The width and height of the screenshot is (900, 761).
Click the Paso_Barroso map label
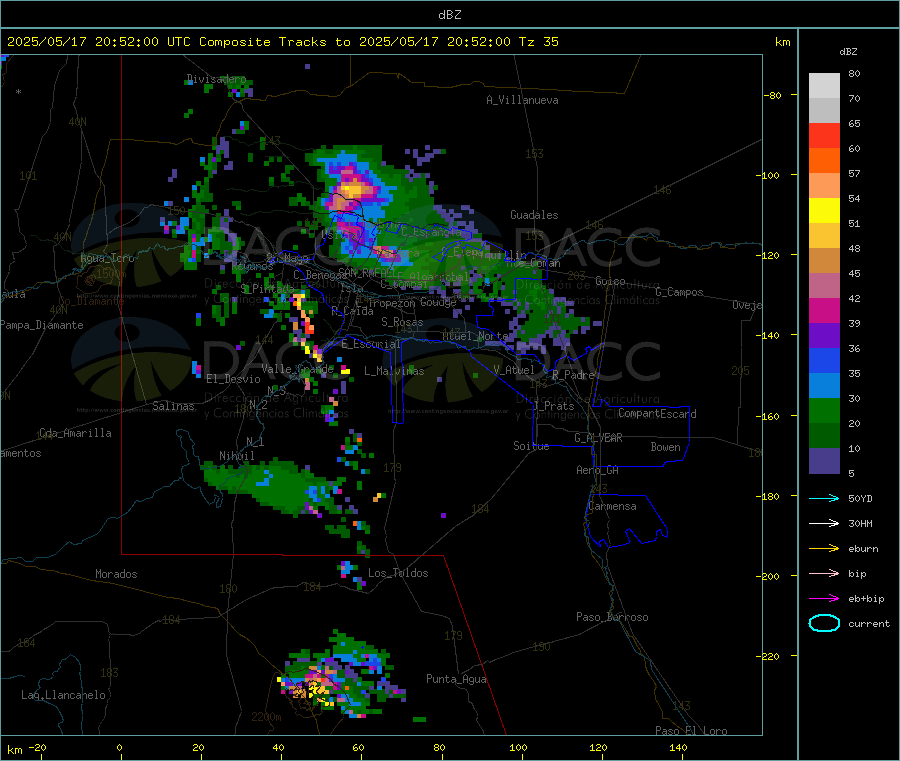612,618
